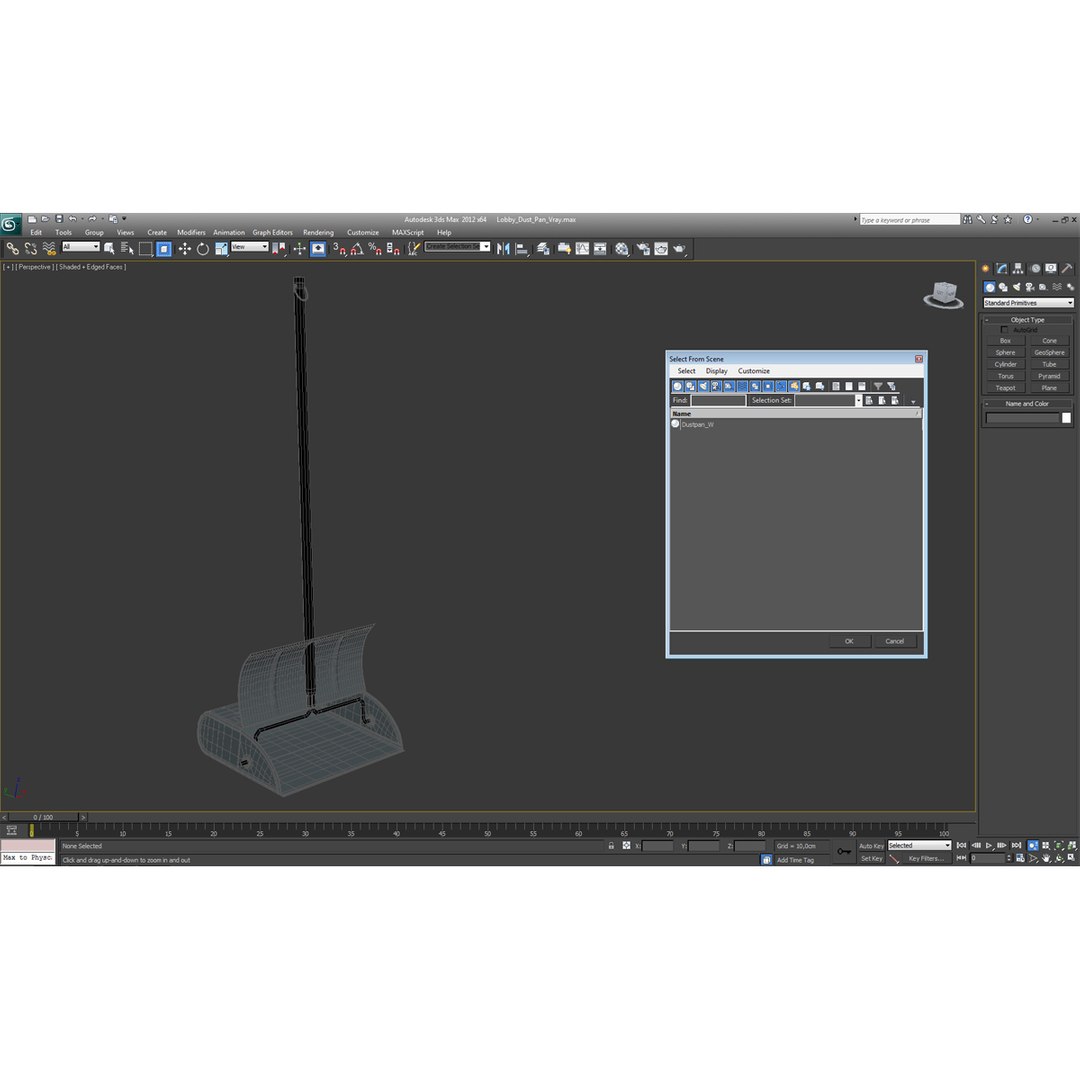The height and width of the screenshot is (1080, 1080).
Task: Click the Mirror tool icon
Action: tap(503, 249)
